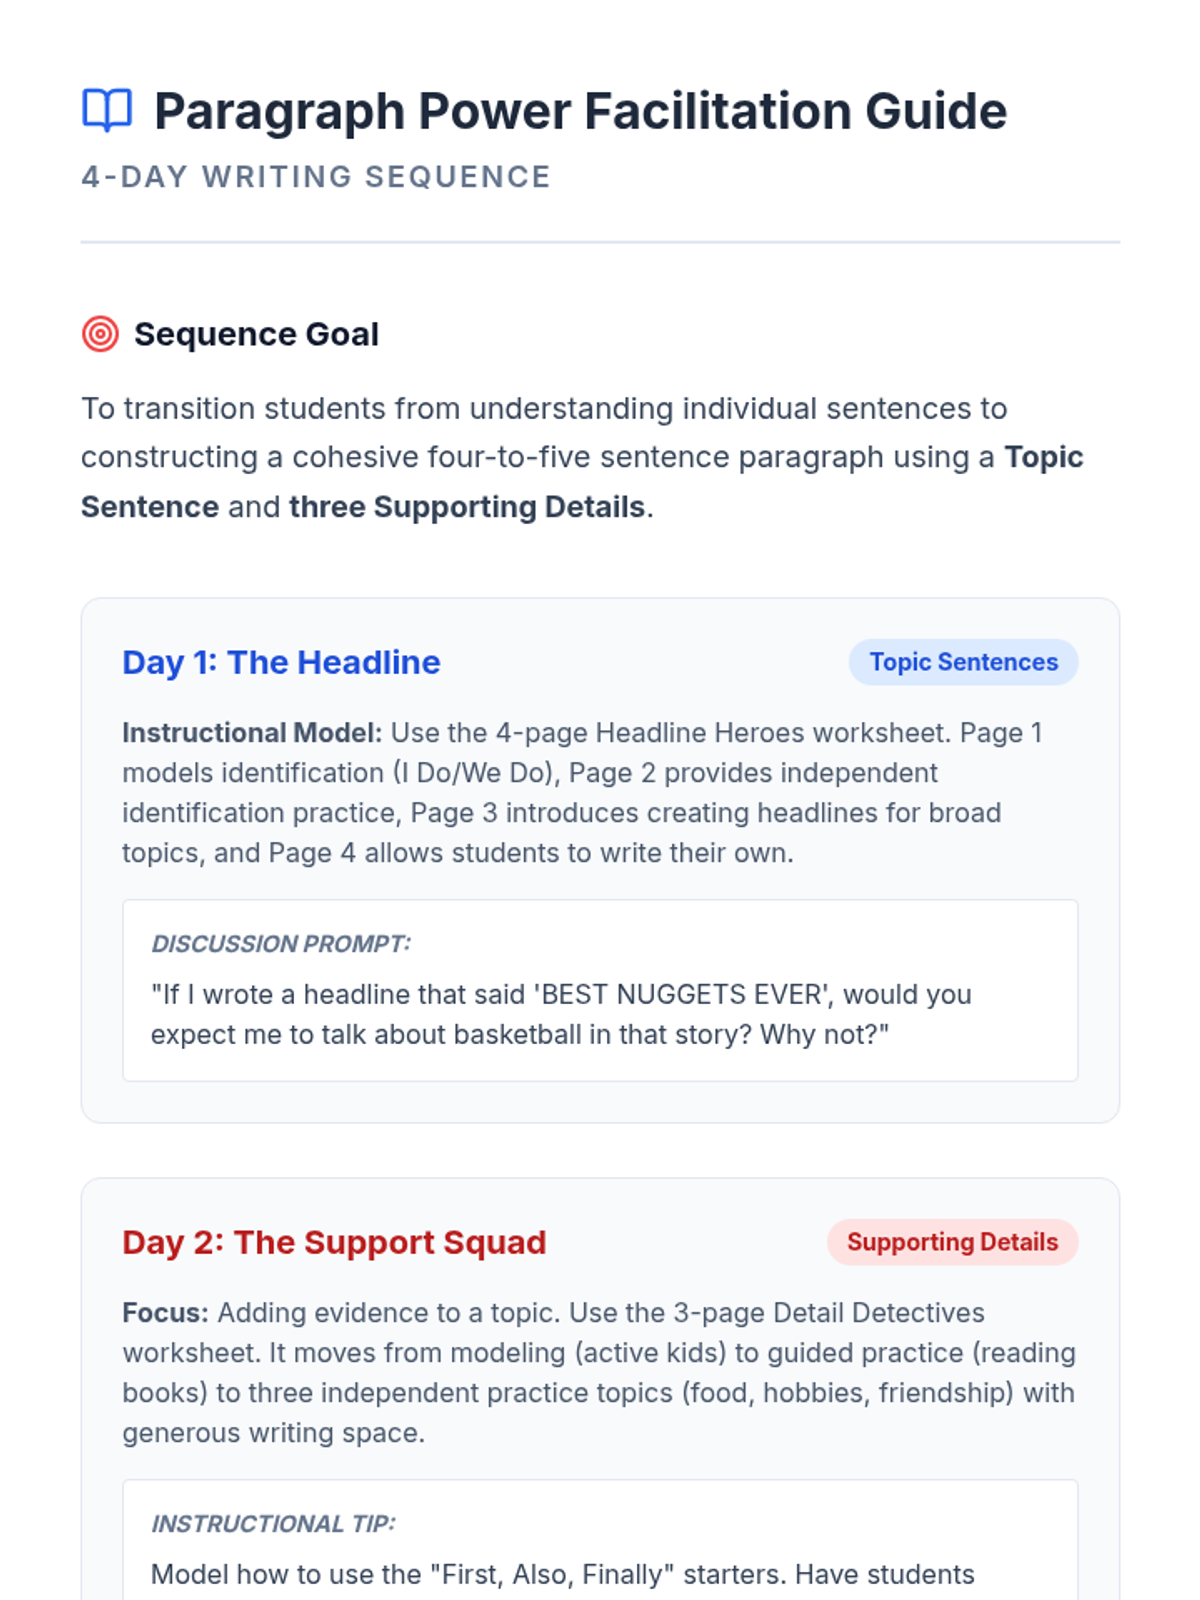Click the Topic Sentences badge
Image resolution: width=1200 pixels, height=1600 pixels.
[x=963, y=662]
